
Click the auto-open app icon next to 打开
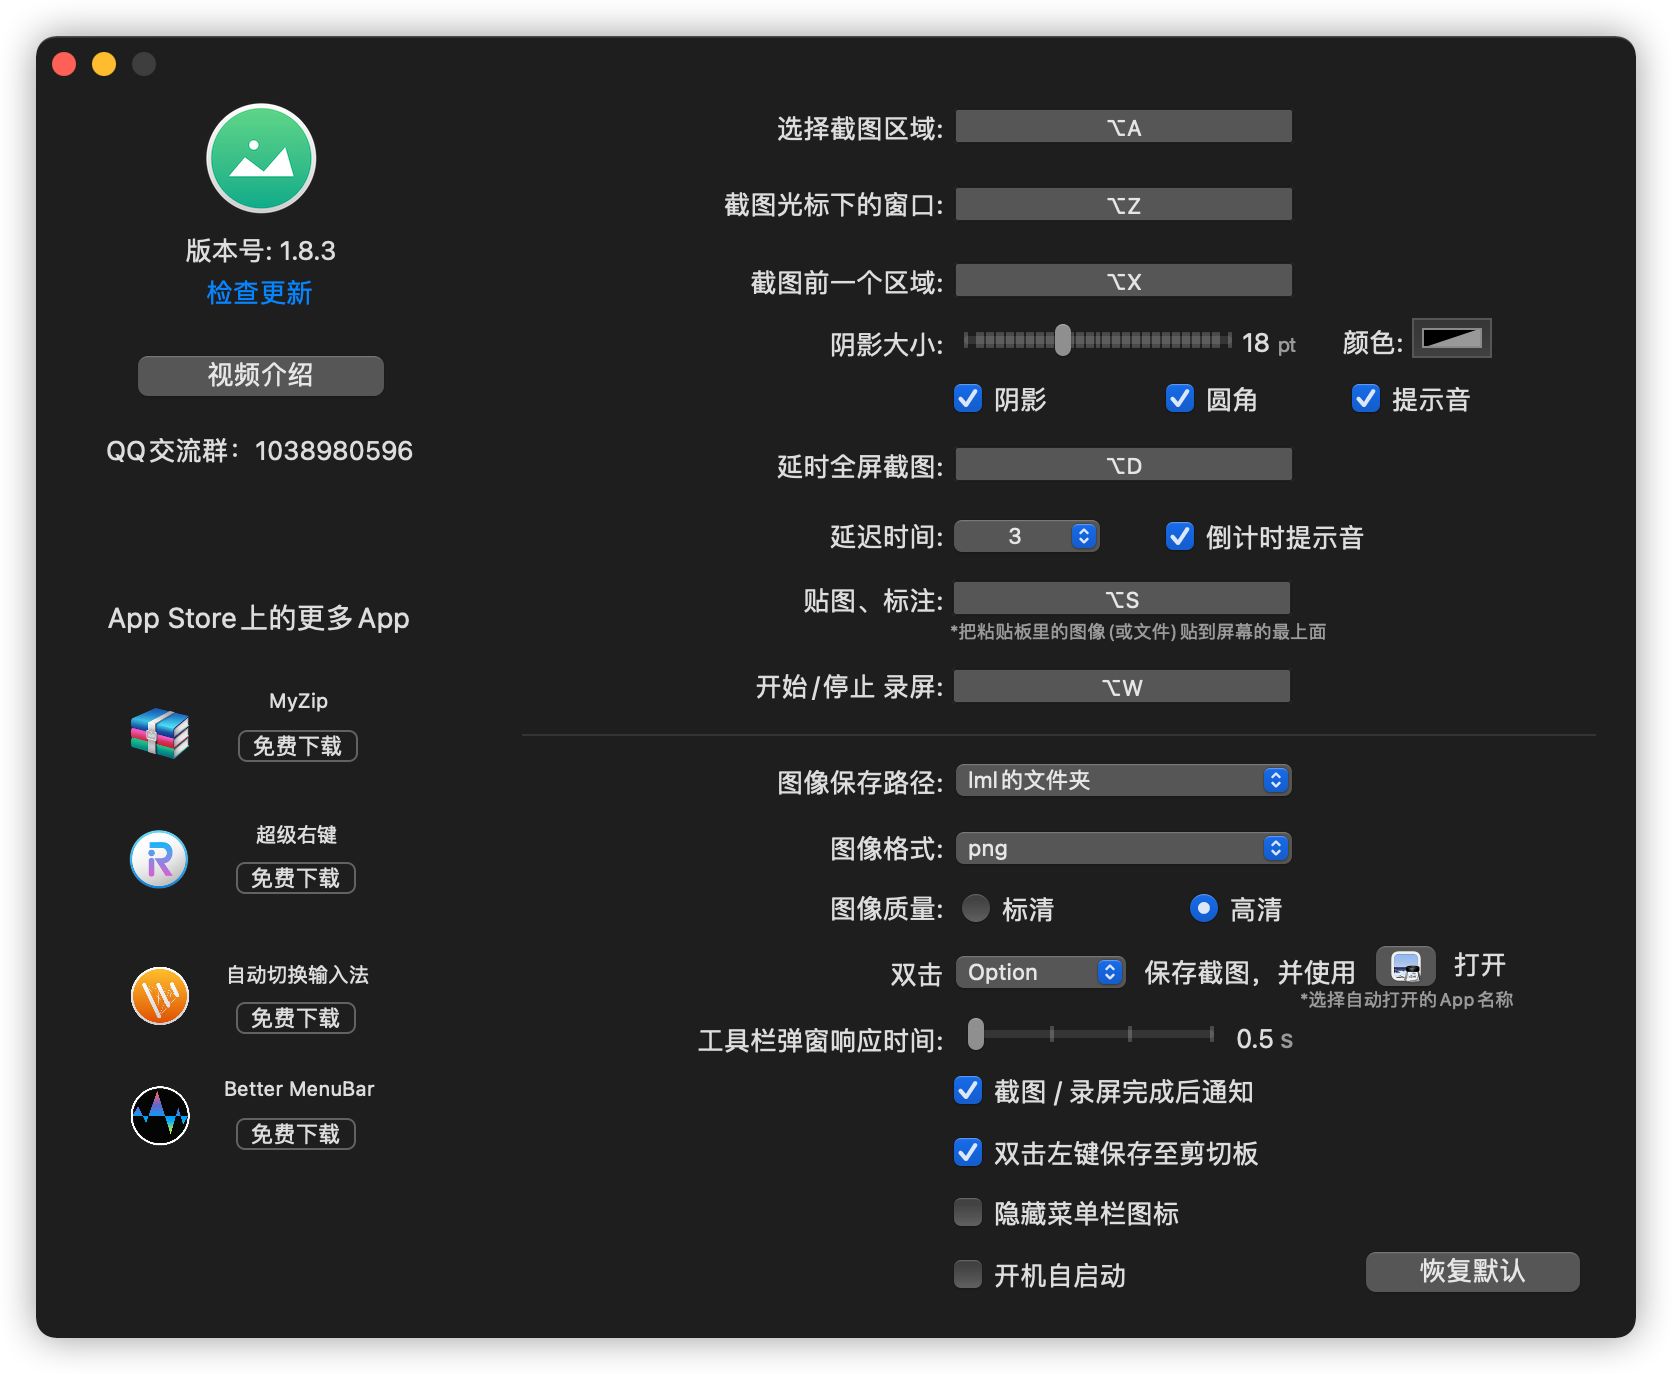pyautogui.click(x=1408, y=967)
